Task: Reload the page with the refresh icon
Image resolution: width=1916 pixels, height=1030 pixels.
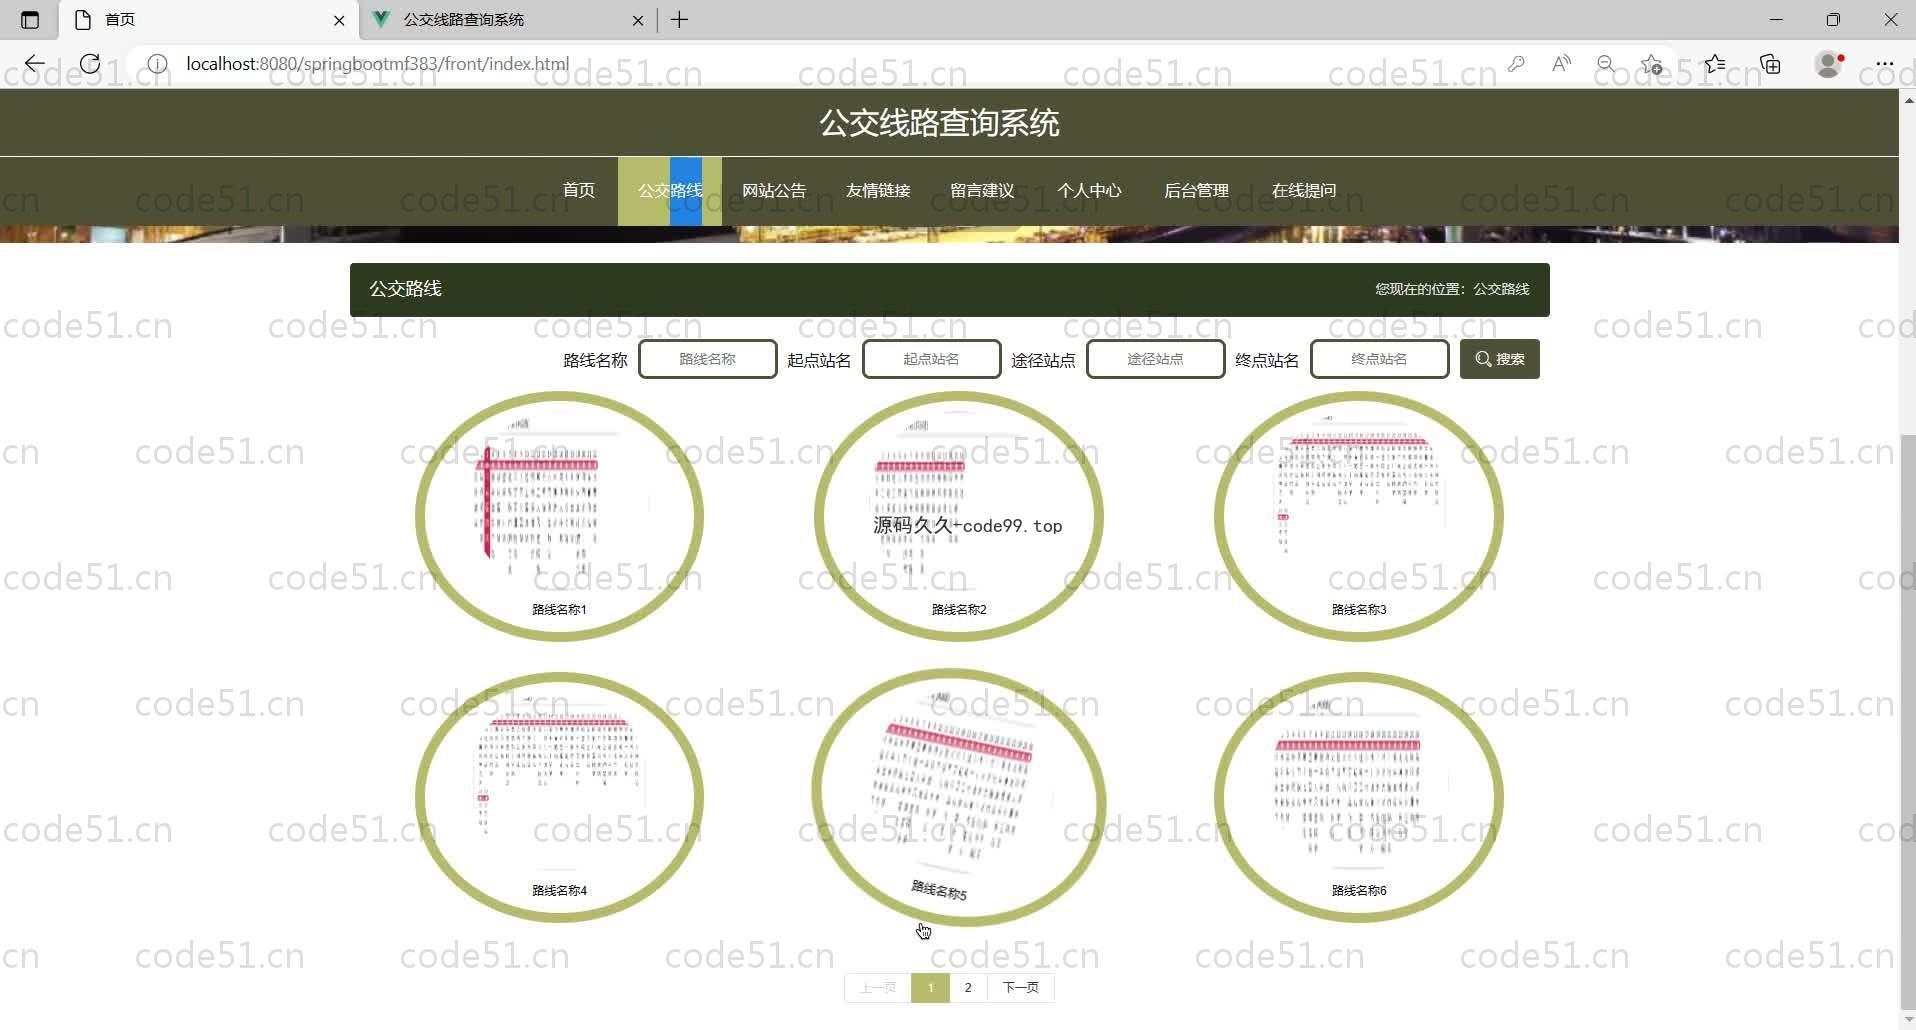Action: pos(90,64)
